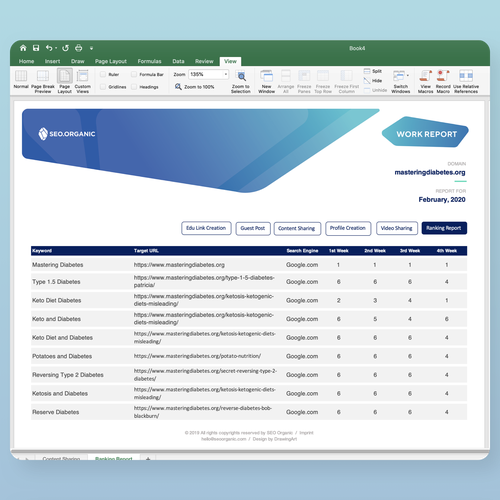Screen dimensions: 500x500
Task: Click the February, 2020 report date text
Action: tap(442, 199)
